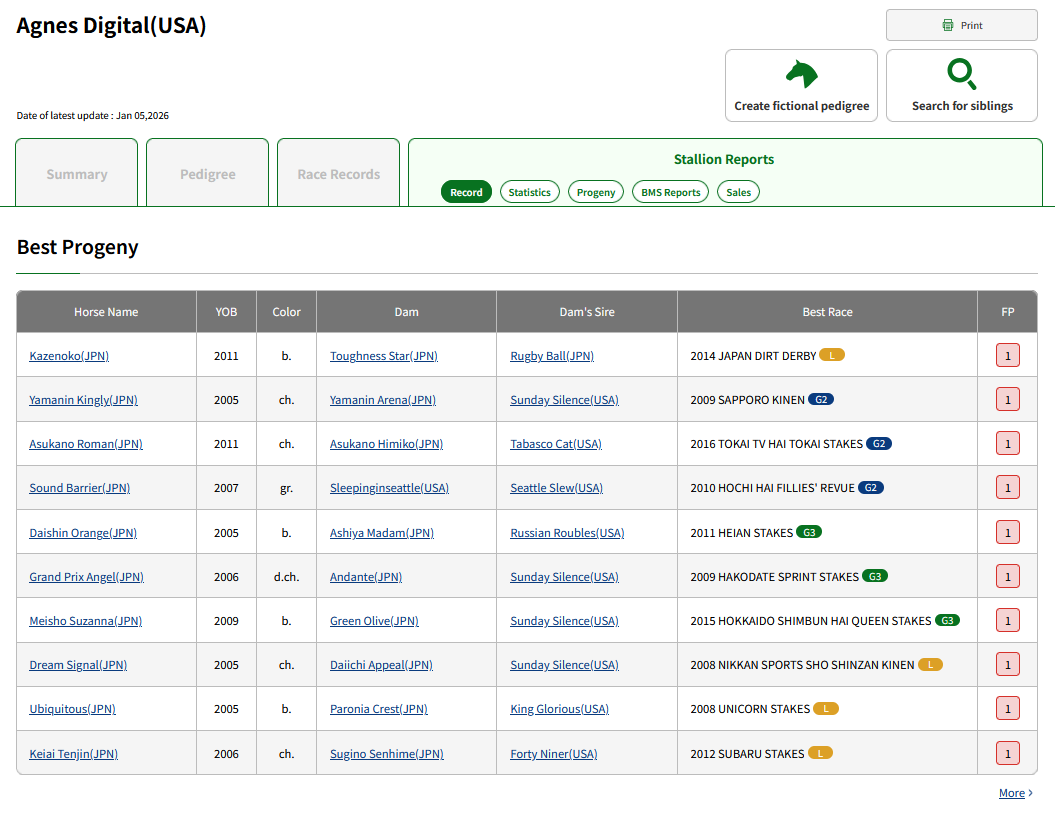
Task: Select the BMS Reports pill
Action: pyautogui.click(x=670, y=192)
